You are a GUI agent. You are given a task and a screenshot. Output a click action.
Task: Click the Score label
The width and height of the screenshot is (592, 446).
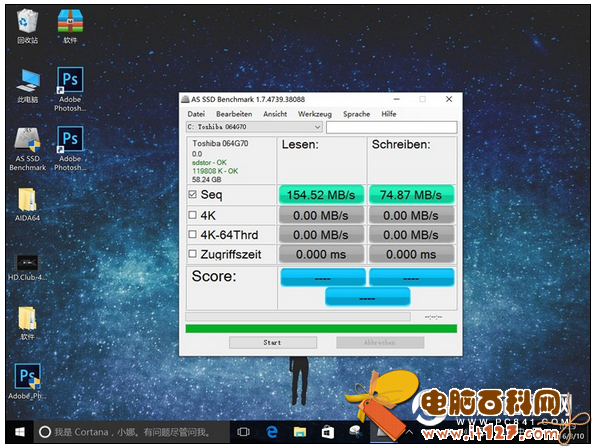[214, 276]
